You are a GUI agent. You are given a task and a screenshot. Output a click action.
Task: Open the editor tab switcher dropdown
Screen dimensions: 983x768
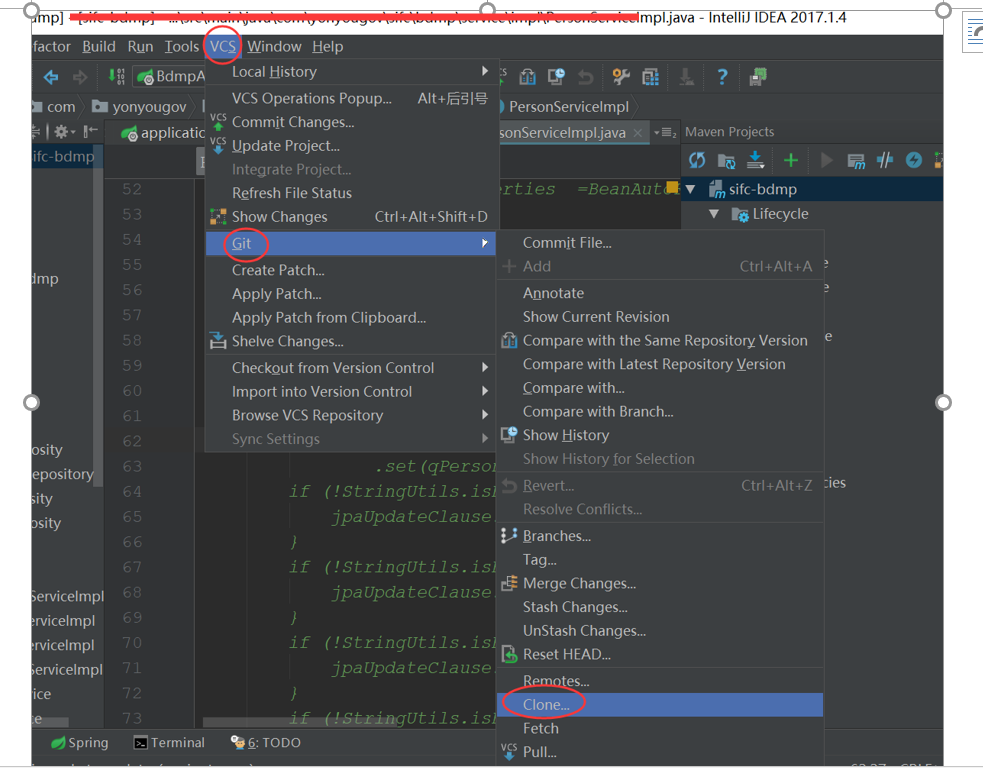click(x=667, y=131)
